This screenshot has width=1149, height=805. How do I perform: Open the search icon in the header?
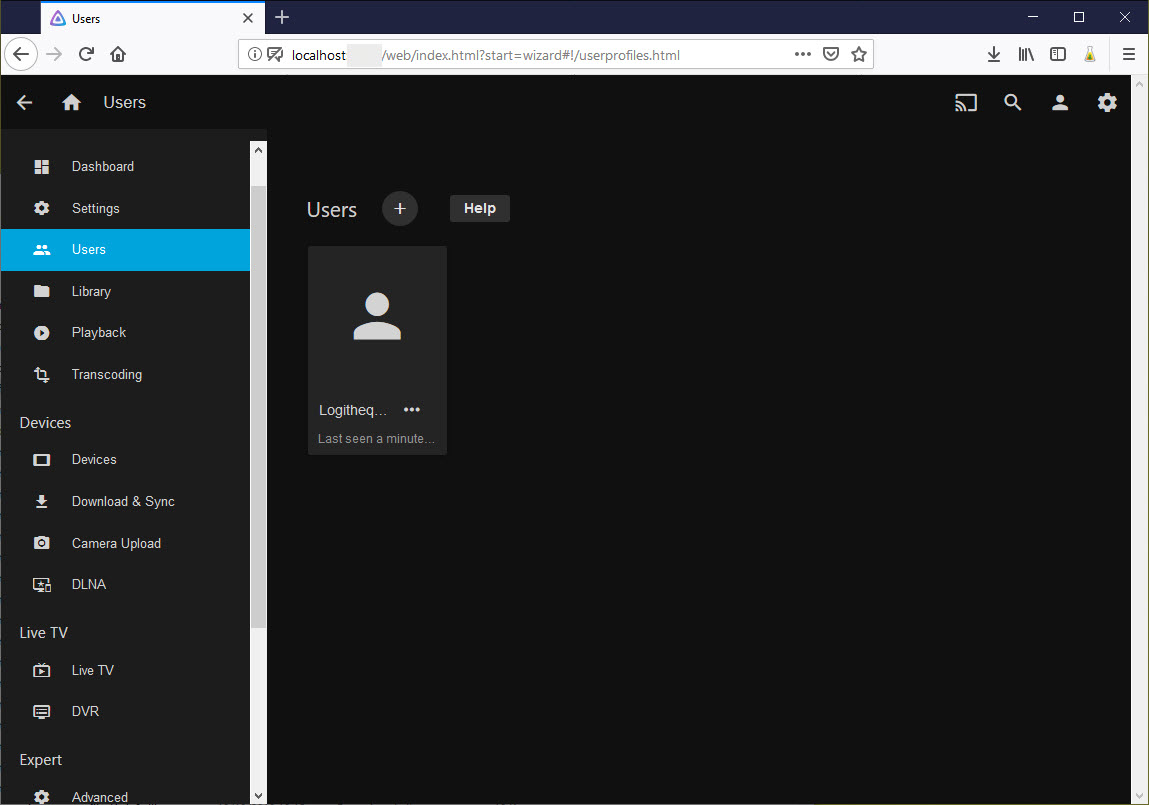[x=1013, y=102]
